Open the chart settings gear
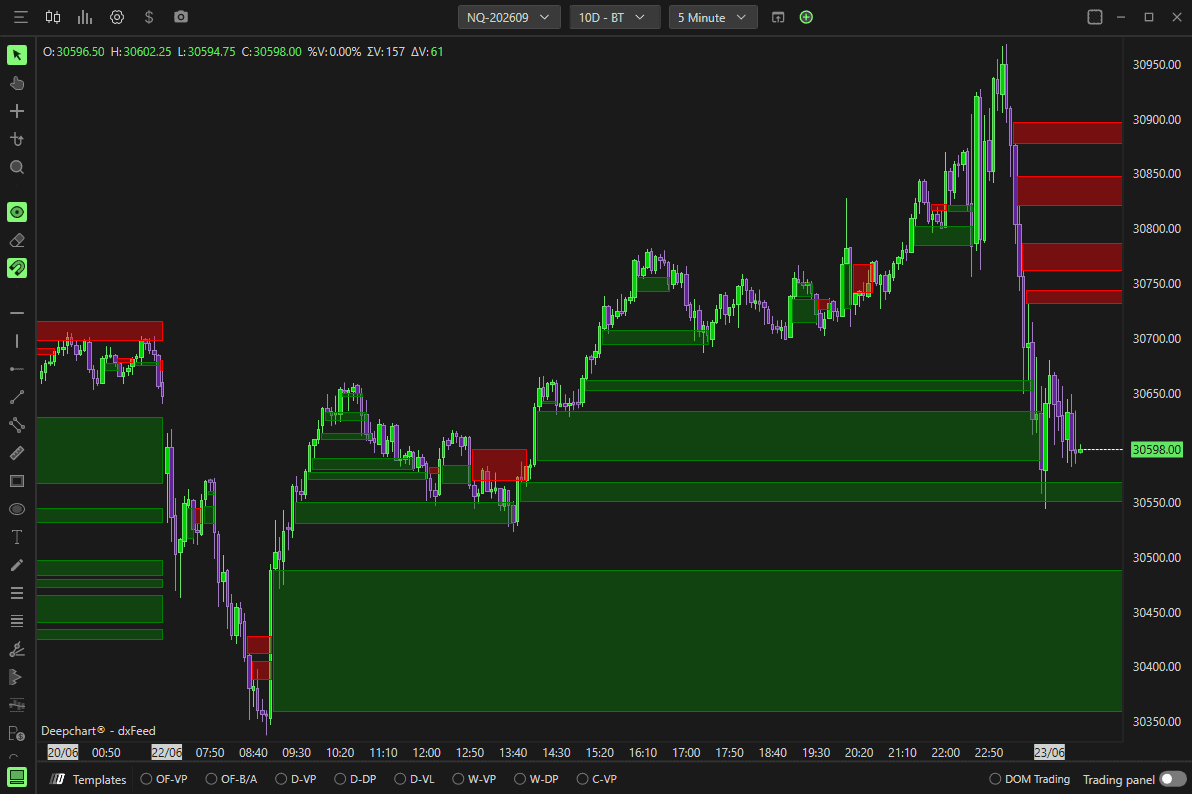1192x794 pixels. [x=117, y=17]
